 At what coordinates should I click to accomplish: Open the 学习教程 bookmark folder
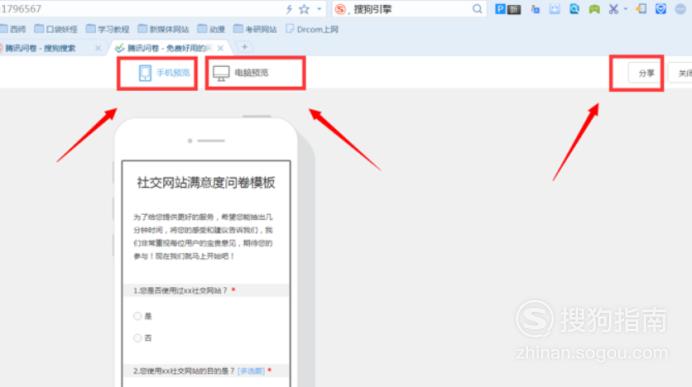tap(108, 29)
